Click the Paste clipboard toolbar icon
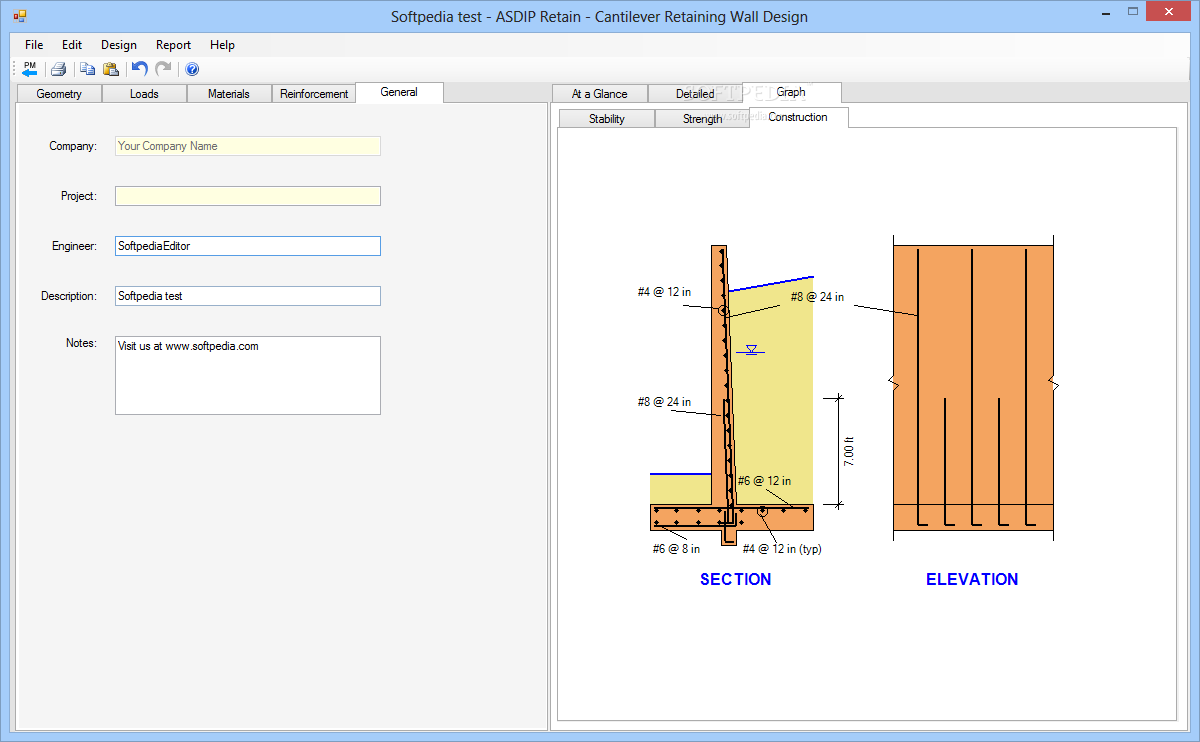This screenshot has height=742, width=1200. [111, 69]
